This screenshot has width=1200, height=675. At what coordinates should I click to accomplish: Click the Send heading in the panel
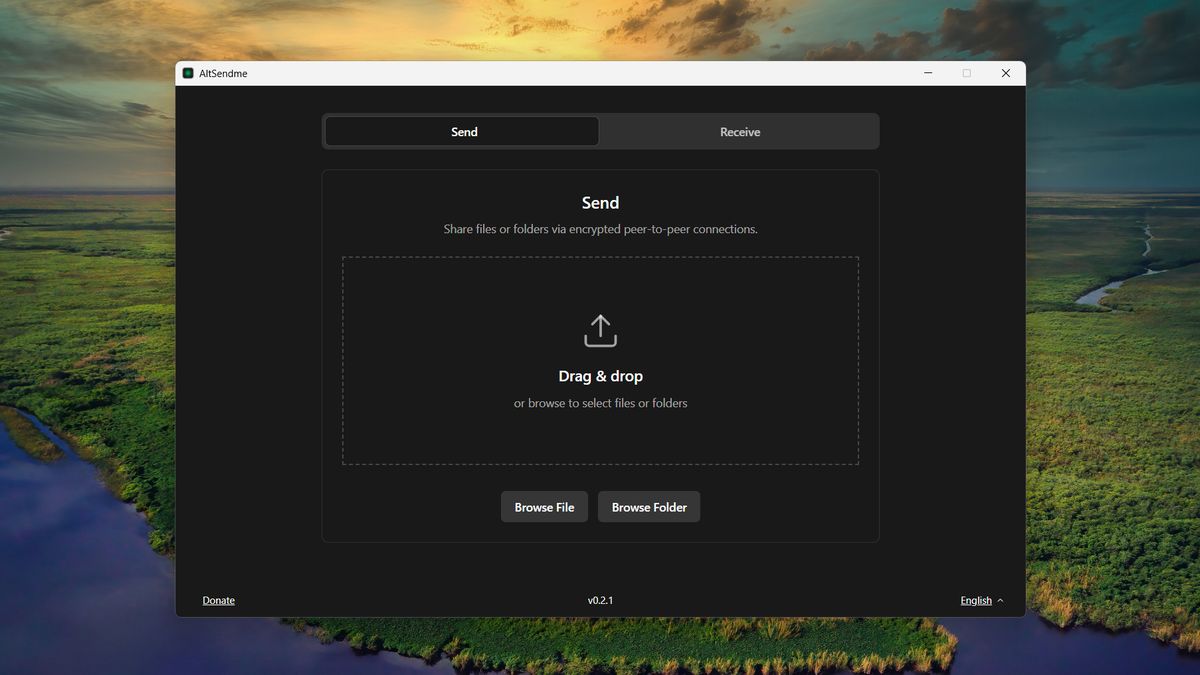[x=600, y=202]
